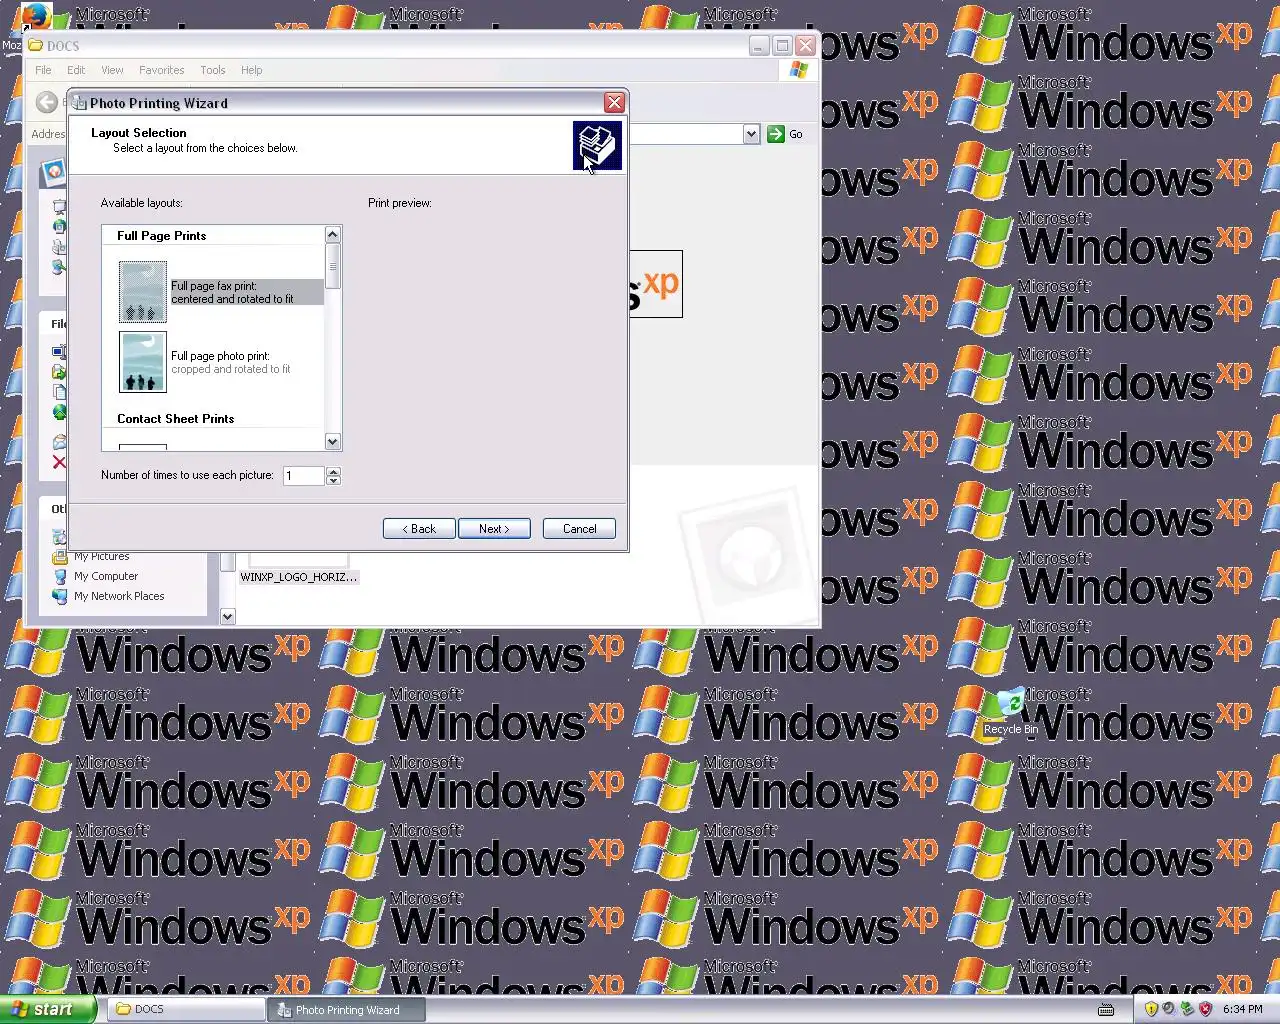Open the View menu in DOCS window

click(x=112, y=70)
